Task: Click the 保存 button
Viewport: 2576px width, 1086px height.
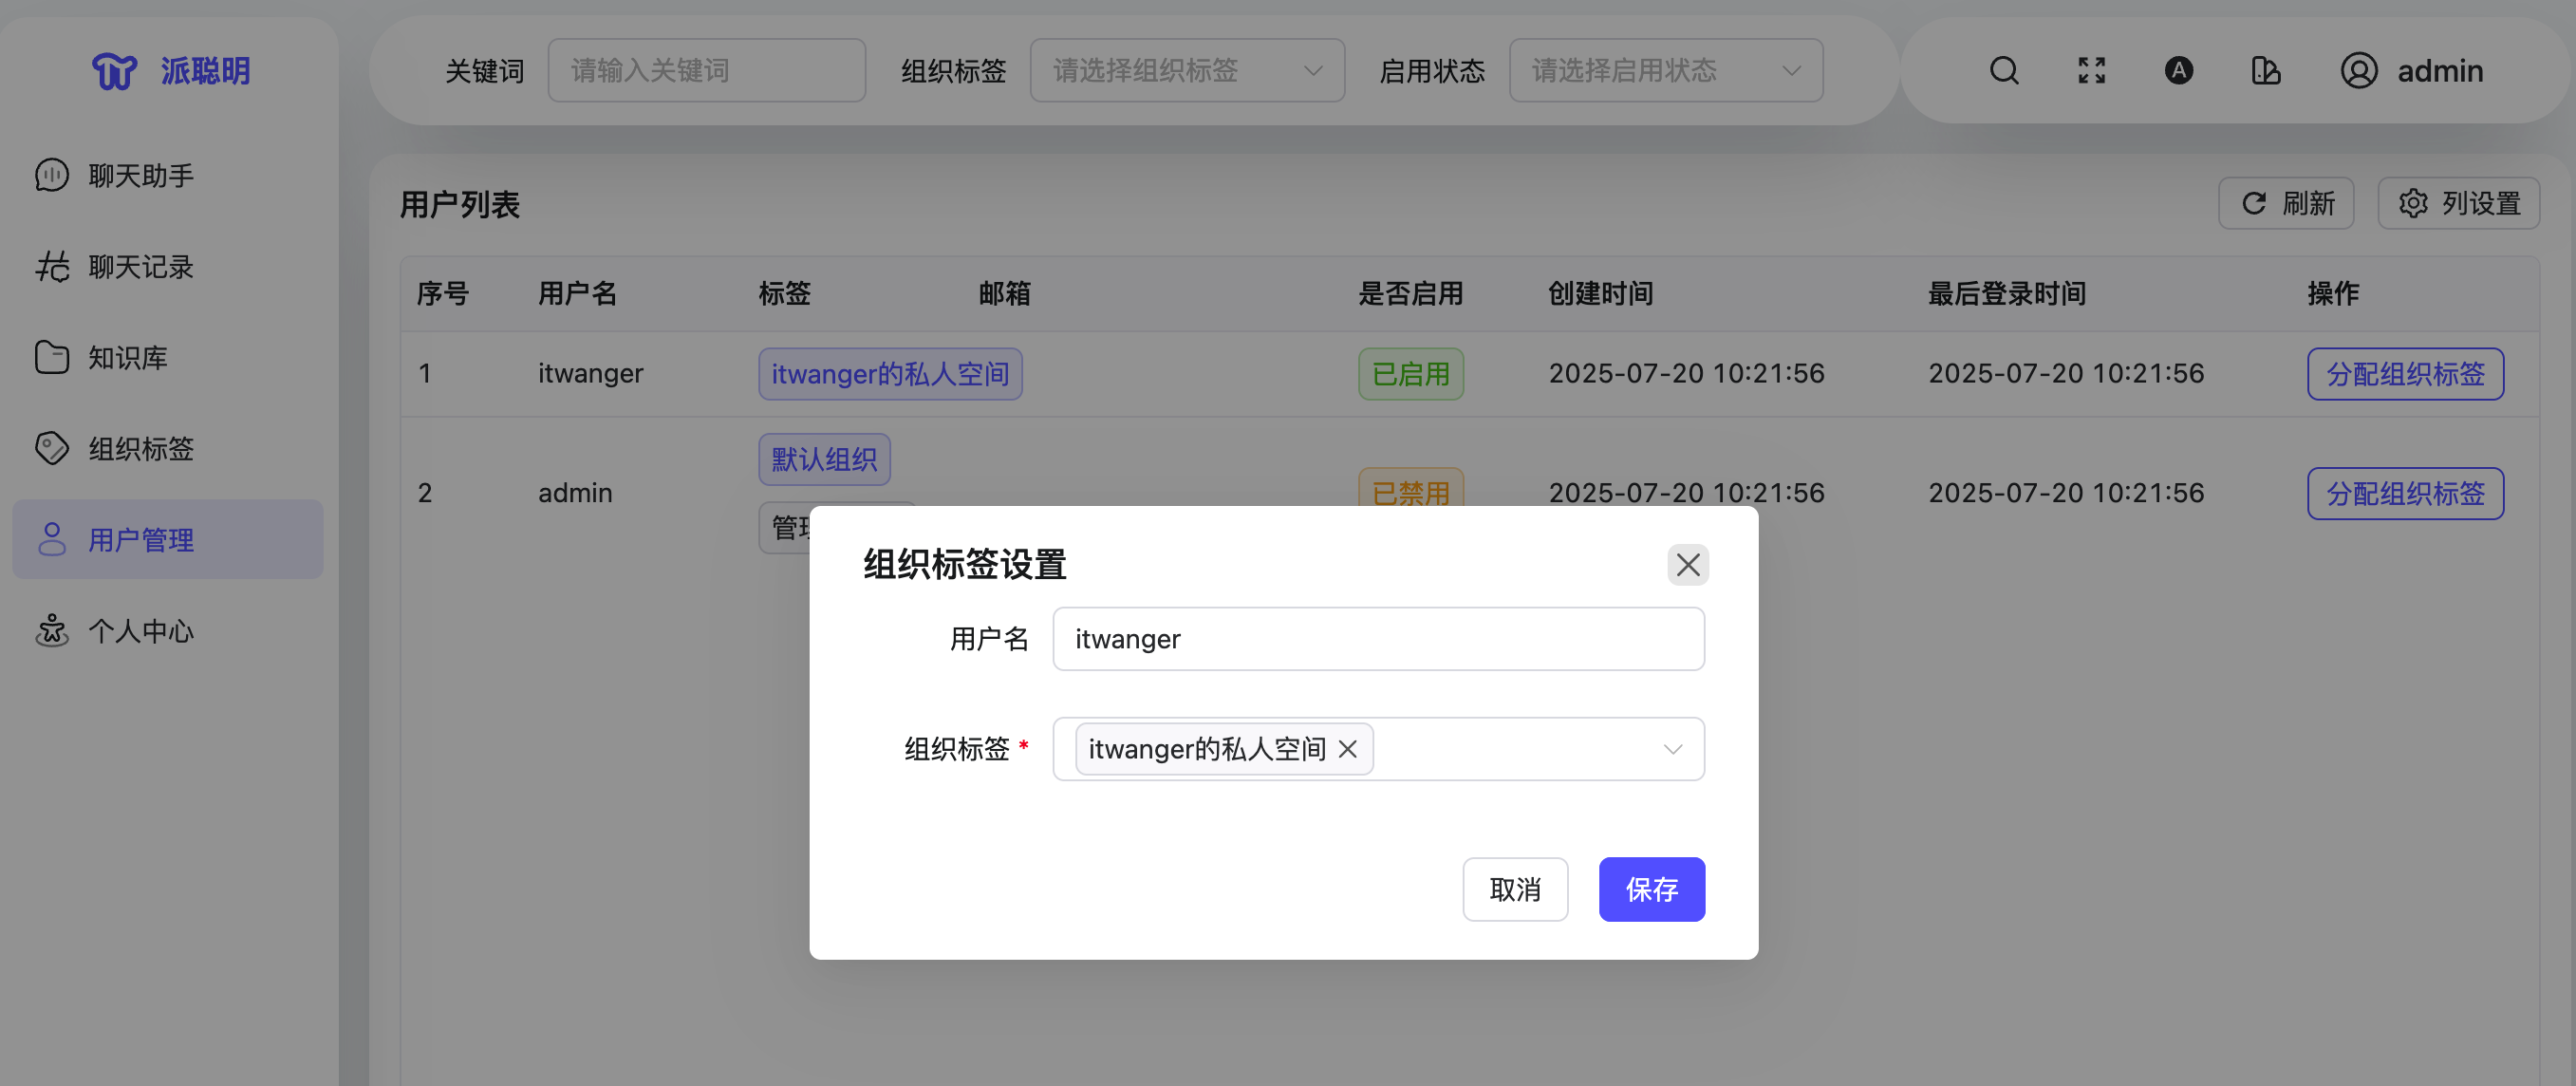Action: click(1651, 889)
